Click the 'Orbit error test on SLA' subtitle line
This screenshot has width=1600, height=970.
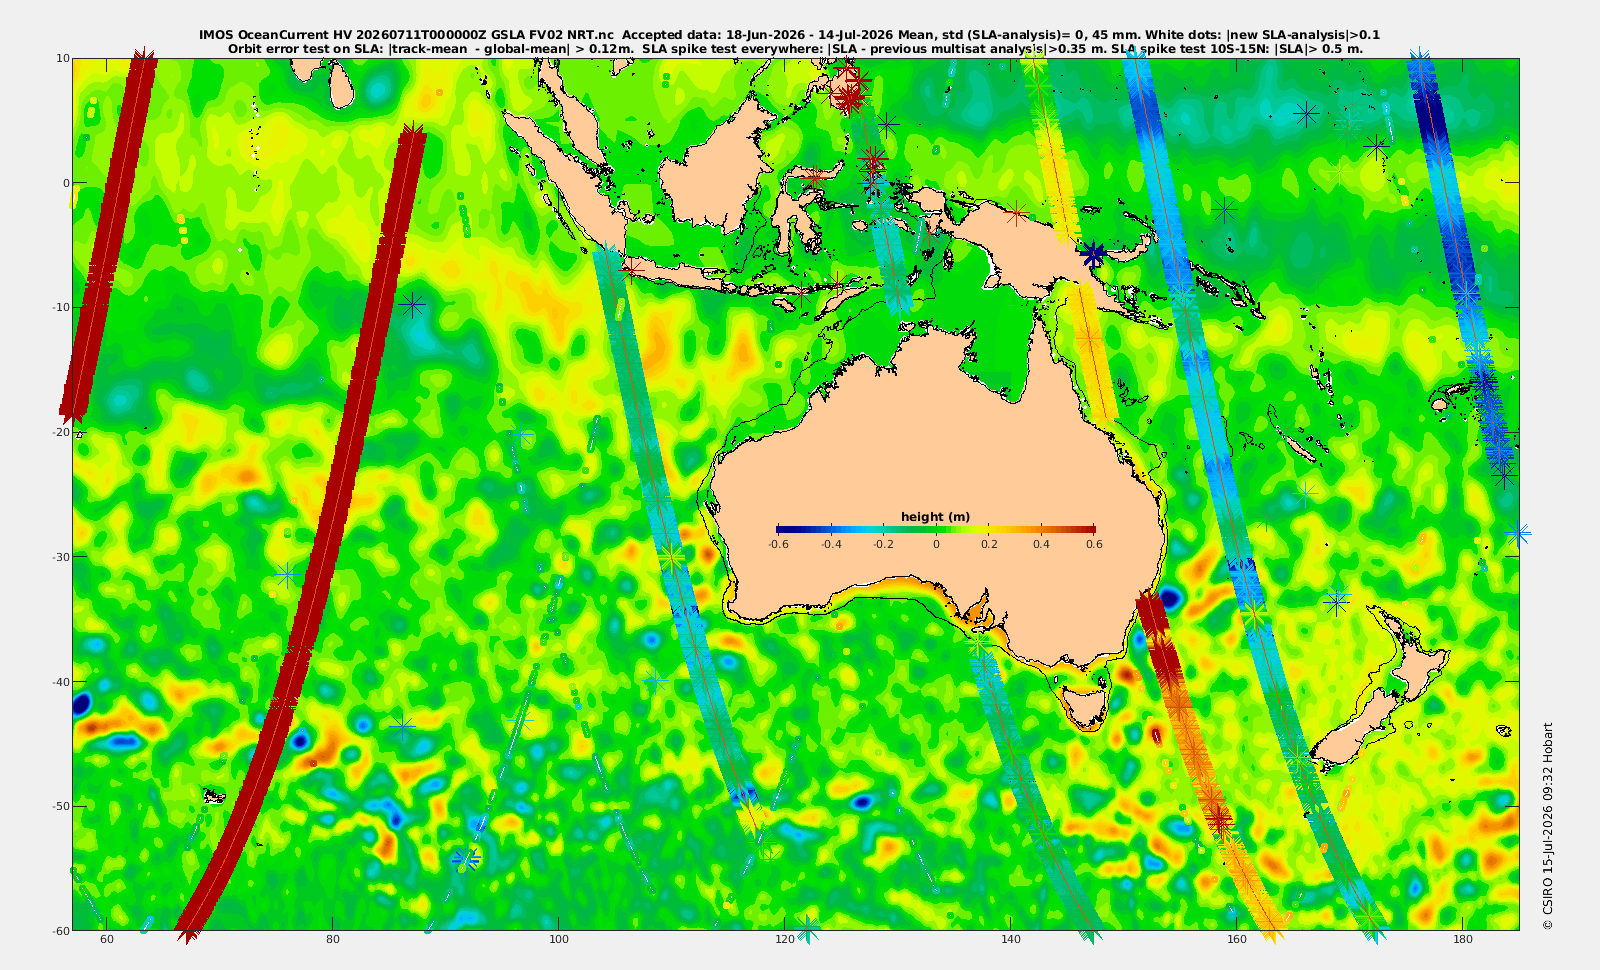click(795, 48)
